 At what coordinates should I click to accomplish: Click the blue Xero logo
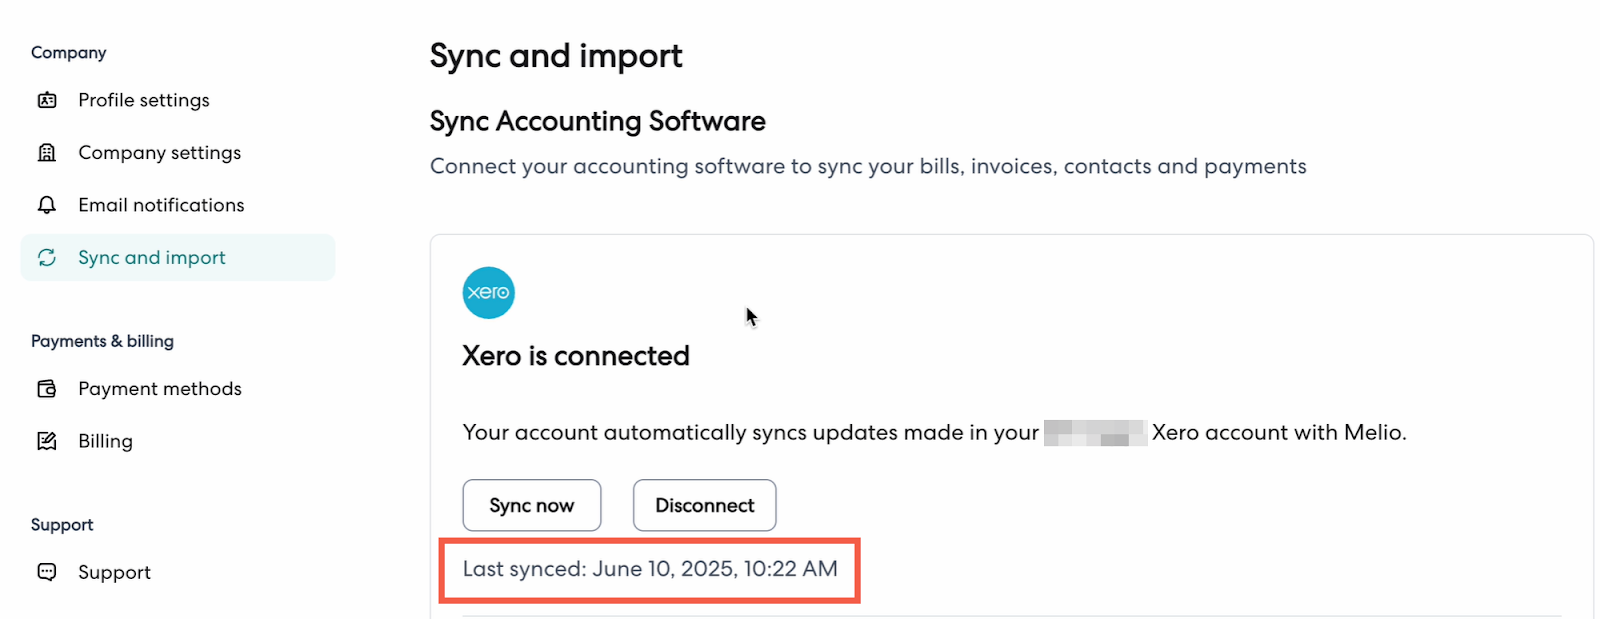pos(488,293)
